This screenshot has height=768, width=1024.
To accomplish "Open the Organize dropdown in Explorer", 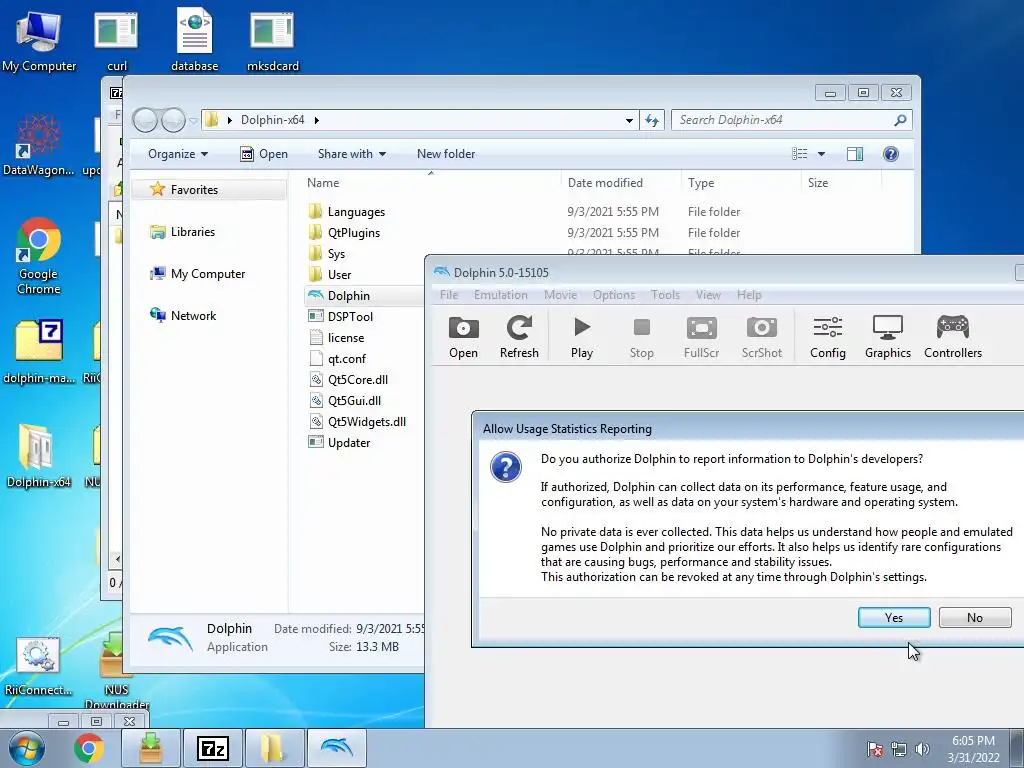I will pyautogui.click(x=178, y=154).
